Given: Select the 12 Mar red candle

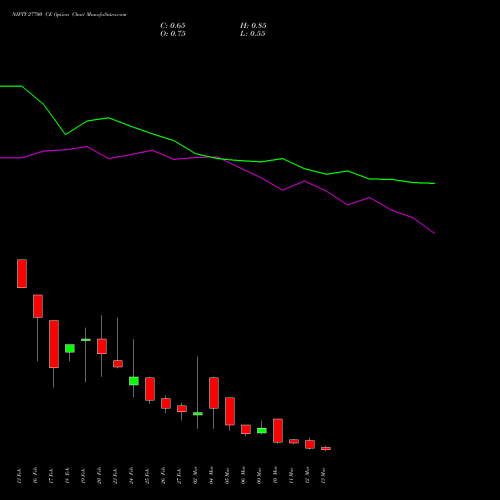Looking at the screenshot, I should 310,444.
